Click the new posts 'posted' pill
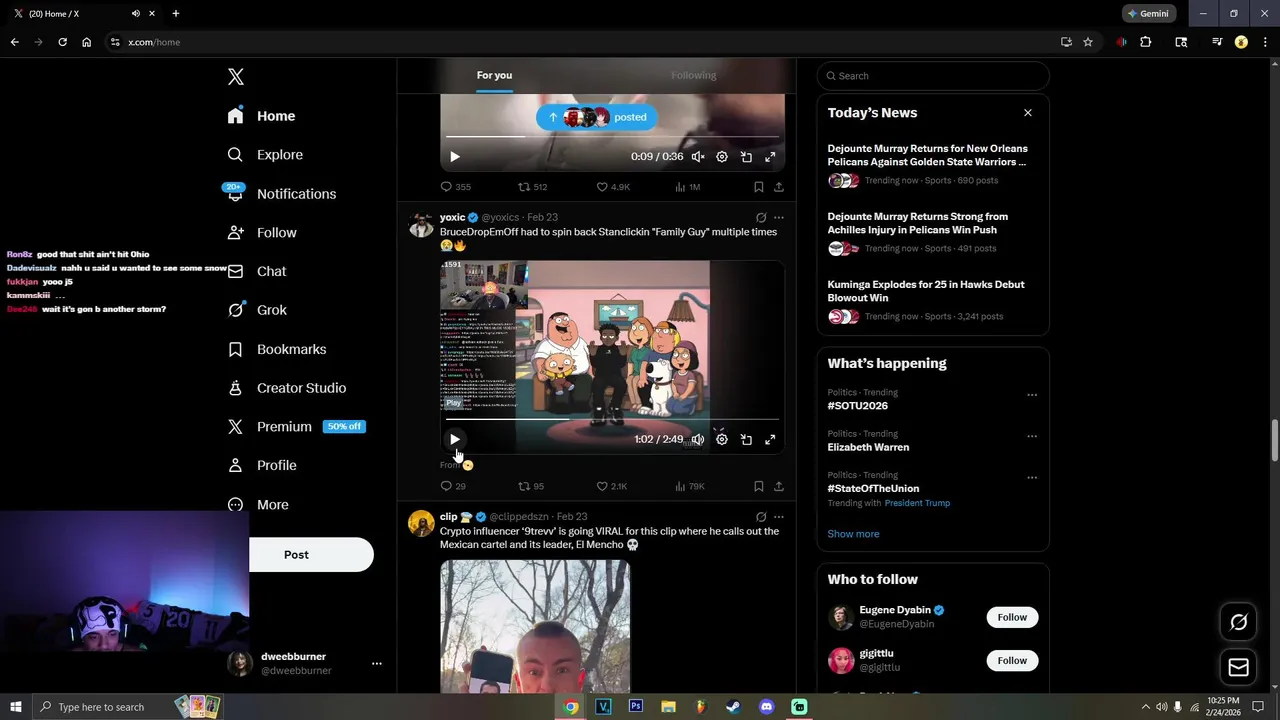 coord(597,117)
